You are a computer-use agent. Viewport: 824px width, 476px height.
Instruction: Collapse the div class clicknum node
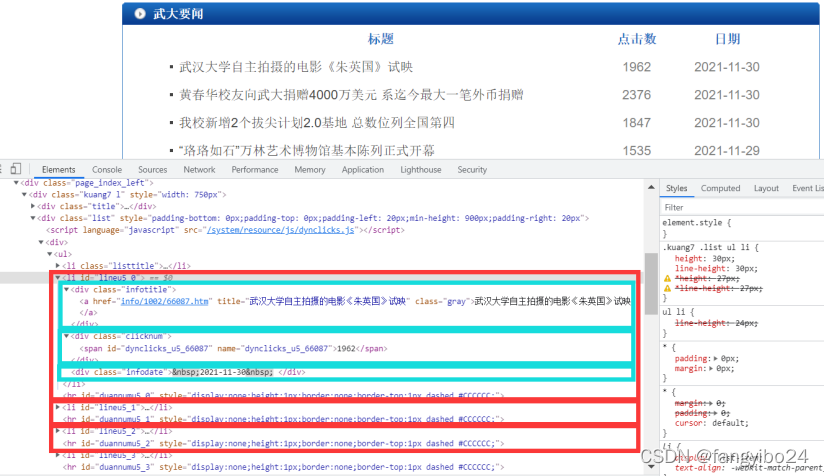(66, 336)
